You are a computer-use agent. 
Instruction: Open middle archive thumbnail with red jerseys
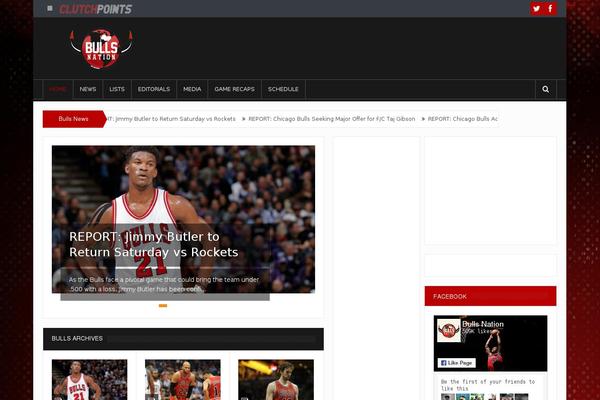183,380
